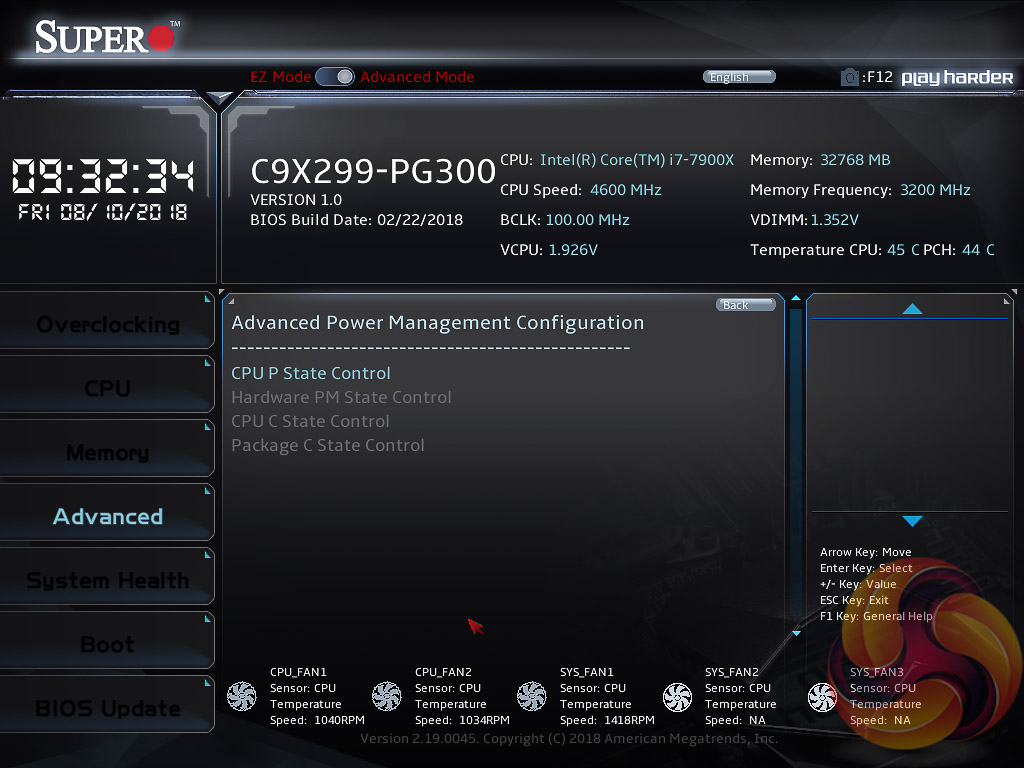
Task: Click the Memory 32768 MB value
Action: pos(855,160)
